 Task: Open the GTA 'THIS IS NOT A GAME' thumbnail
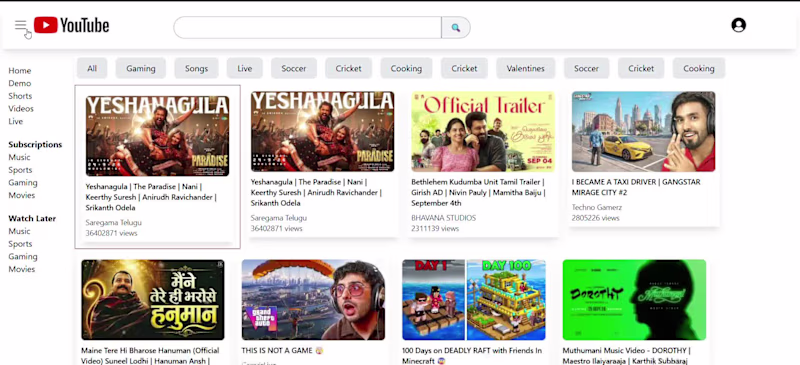313,300
